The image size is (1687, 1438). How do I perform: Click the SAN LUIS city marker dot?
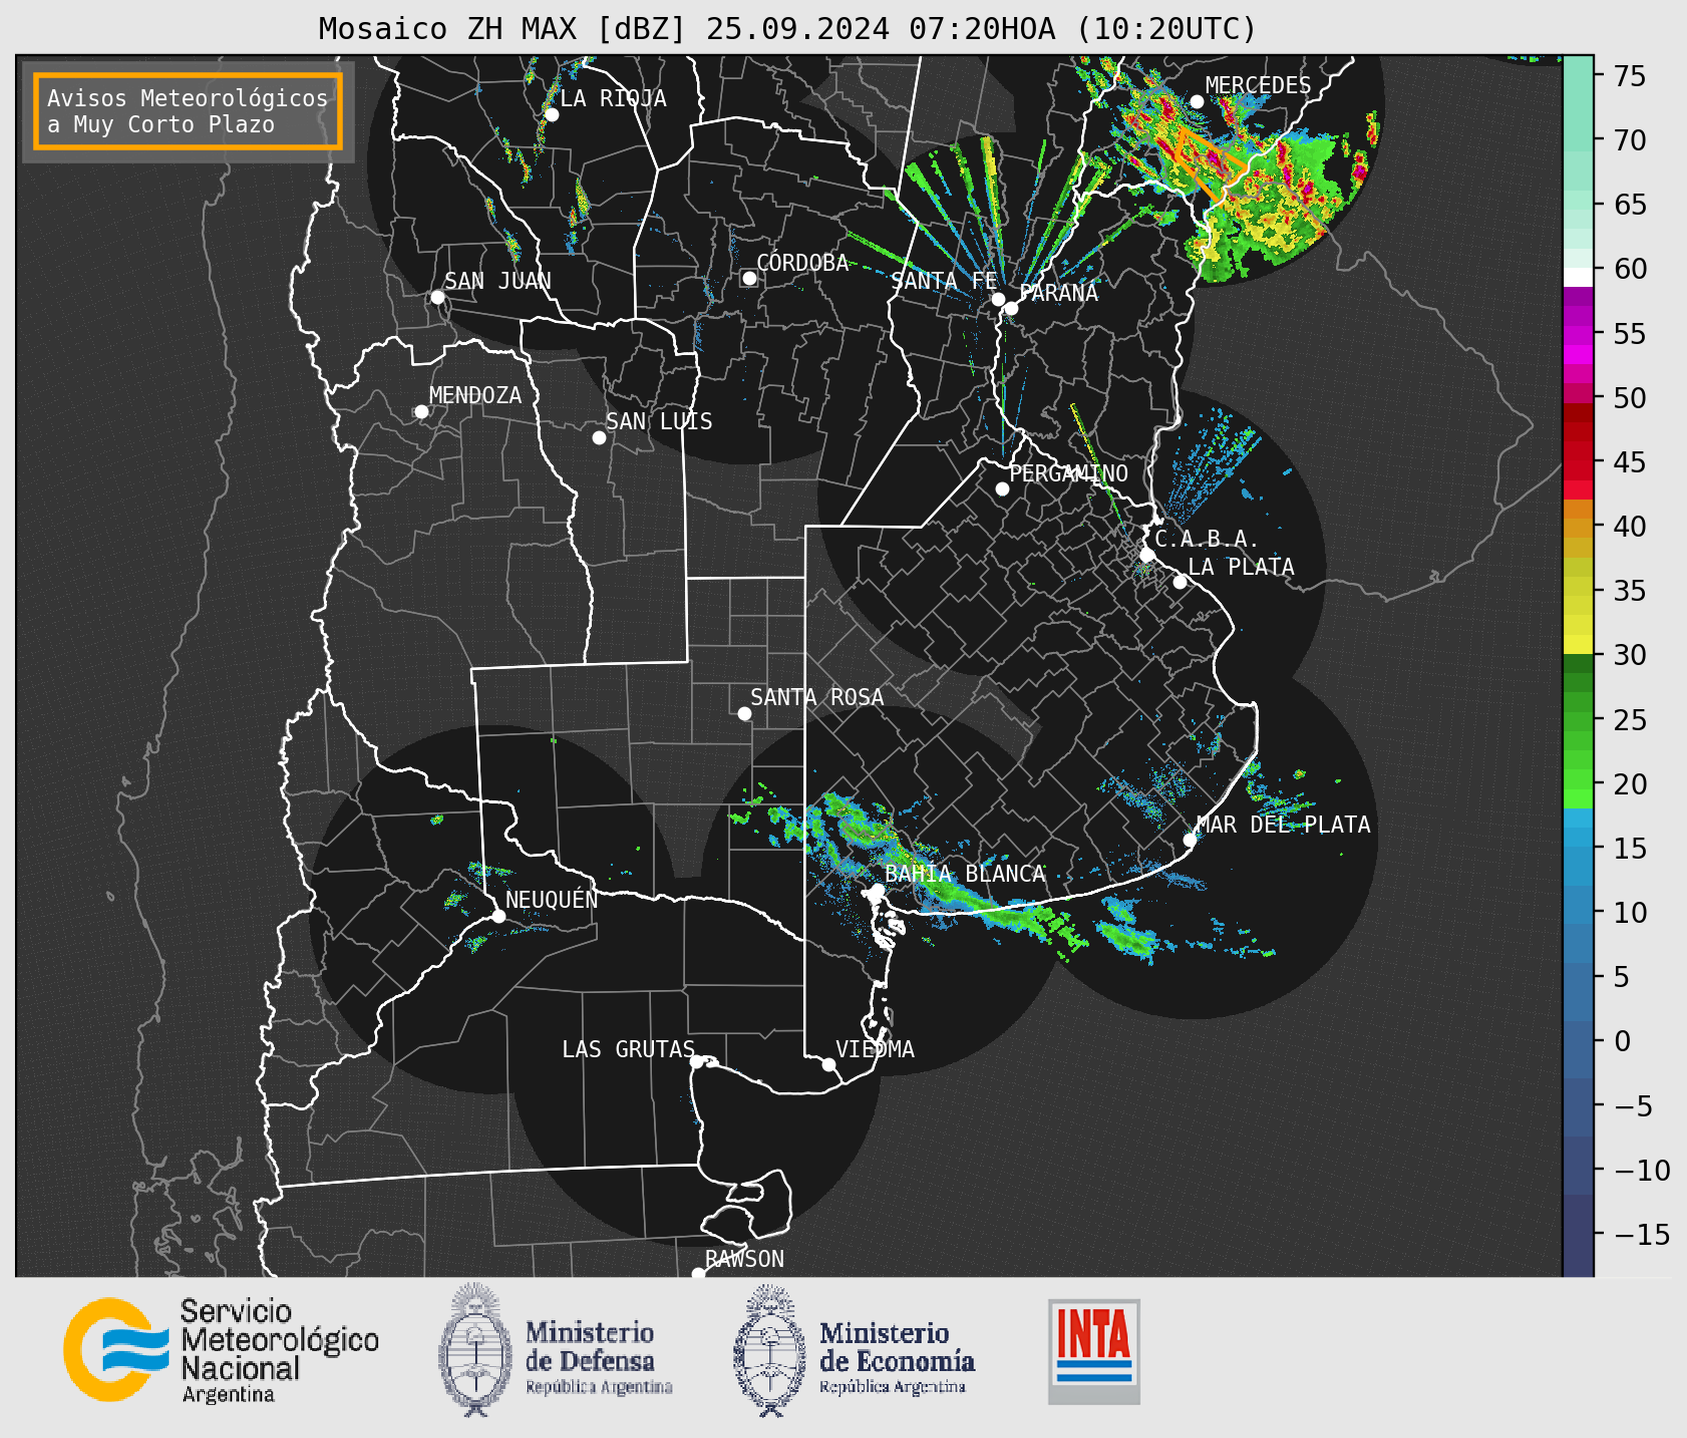click(x=599, y=438)
